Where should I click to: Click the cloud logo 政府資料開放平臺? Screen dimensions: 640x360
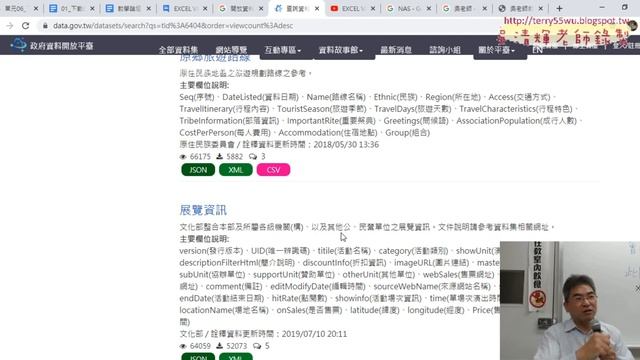[x=52, y=45]
